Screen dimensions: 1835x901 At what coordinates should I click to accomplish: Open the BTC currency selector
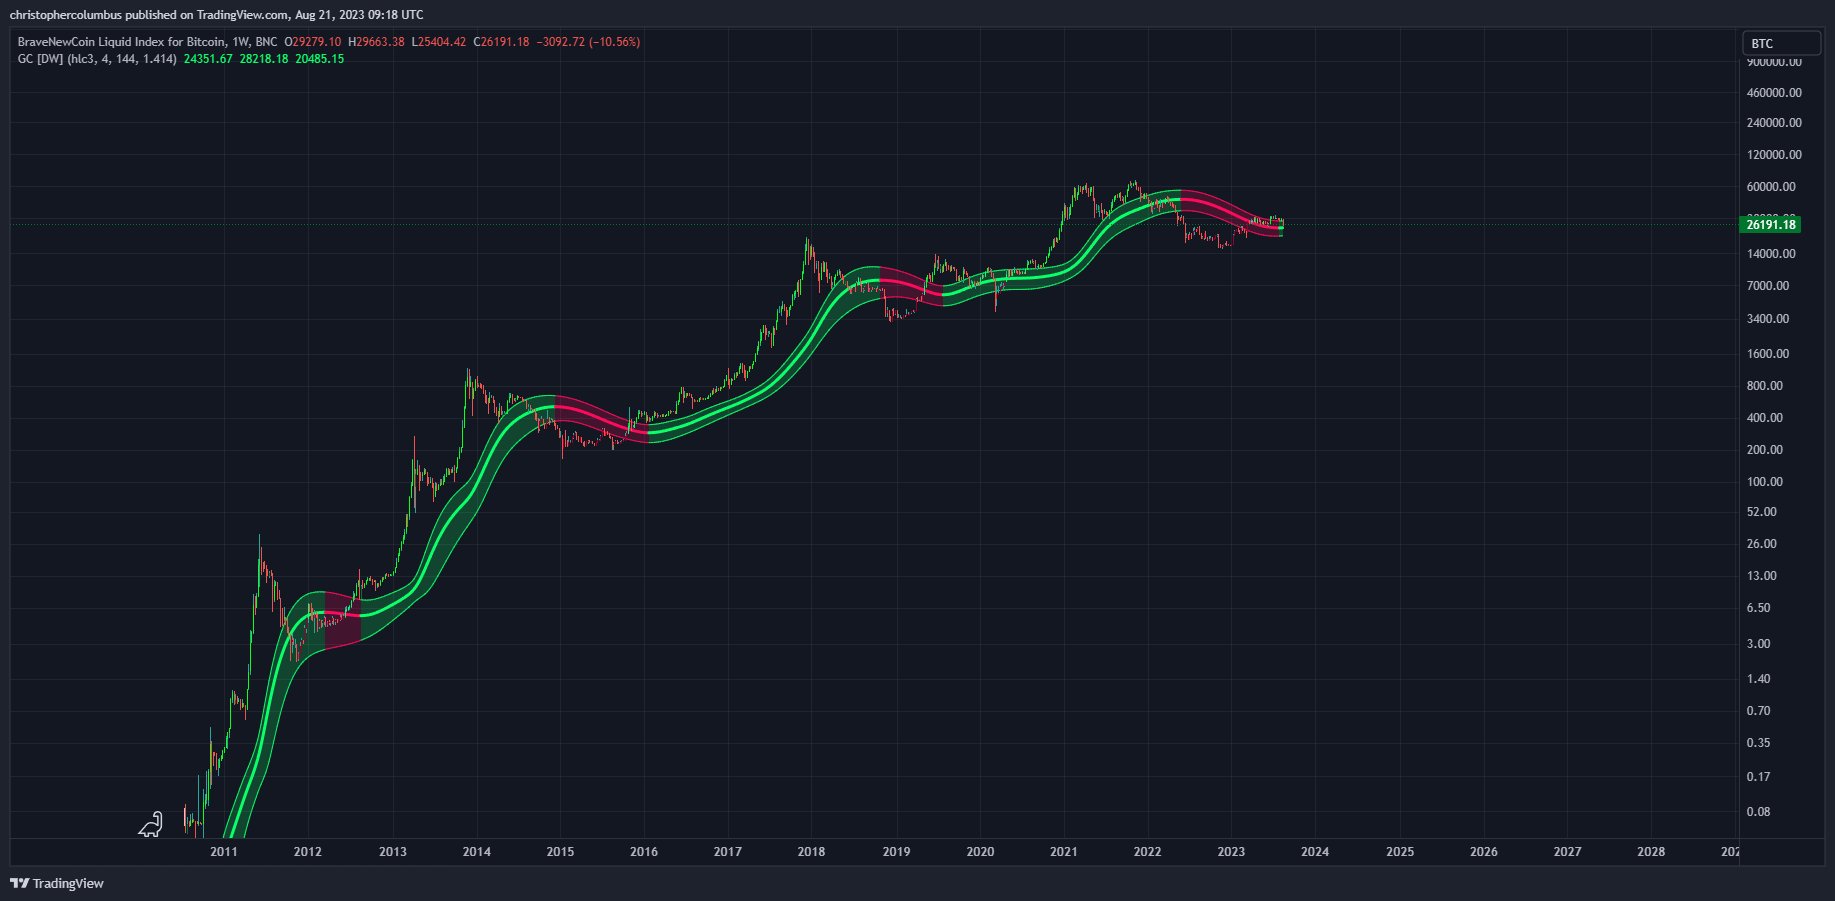(x=1781, y=43)
